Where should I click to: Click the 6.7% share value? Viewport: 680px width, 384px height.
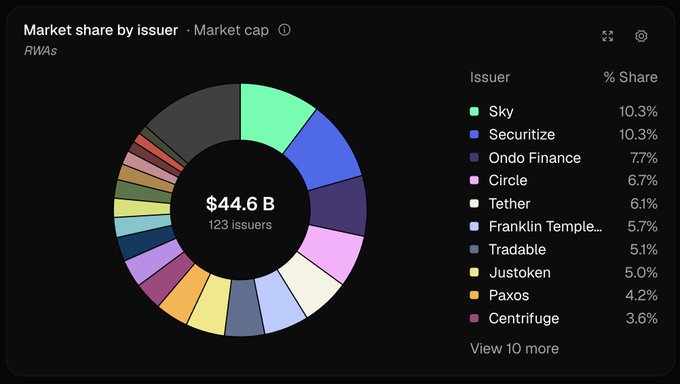click(x=643, y=181)
